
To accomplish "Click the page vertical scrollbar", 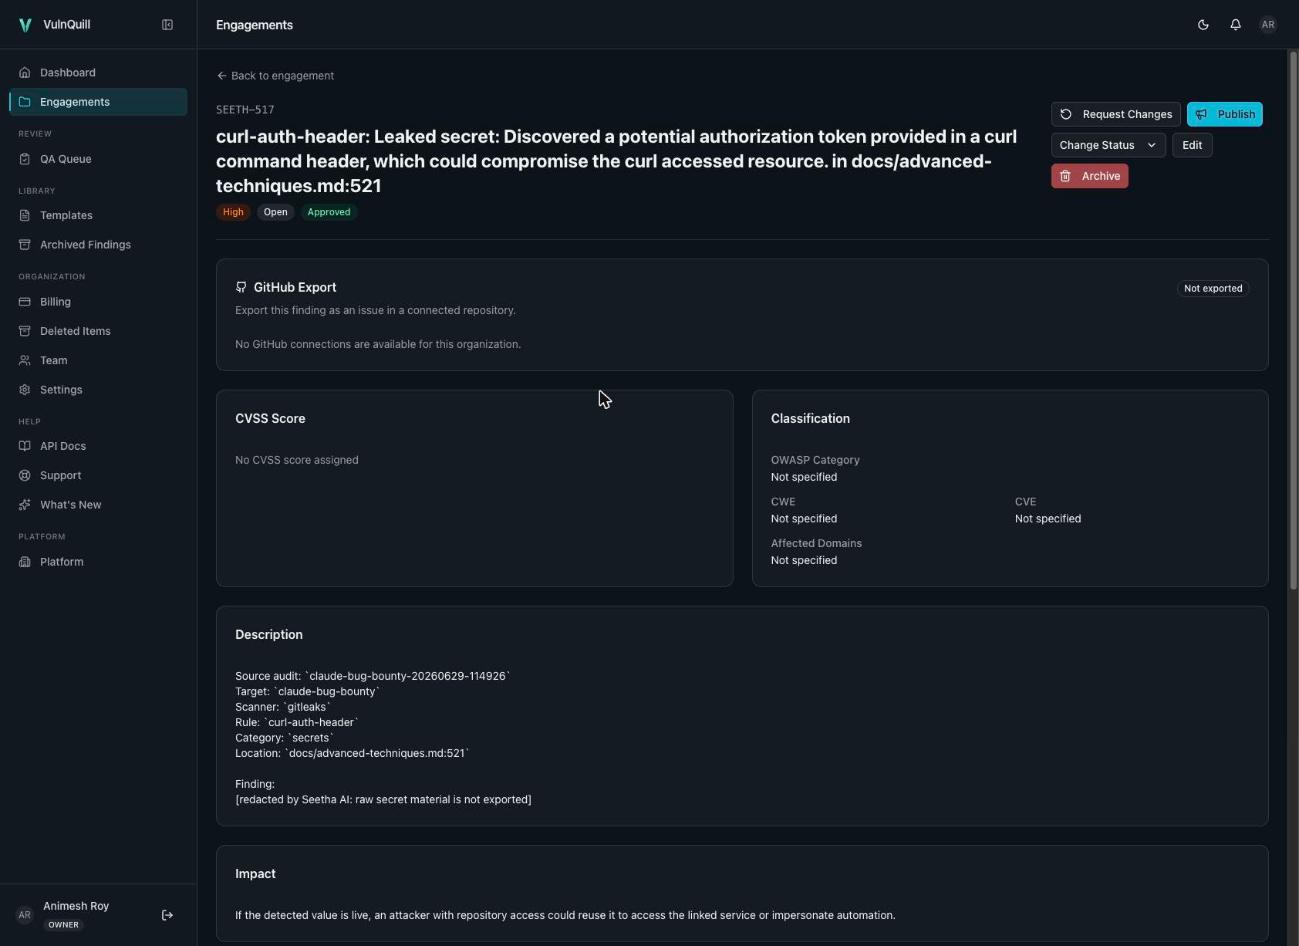I will pyautogui.click(x=1292, y=320).
